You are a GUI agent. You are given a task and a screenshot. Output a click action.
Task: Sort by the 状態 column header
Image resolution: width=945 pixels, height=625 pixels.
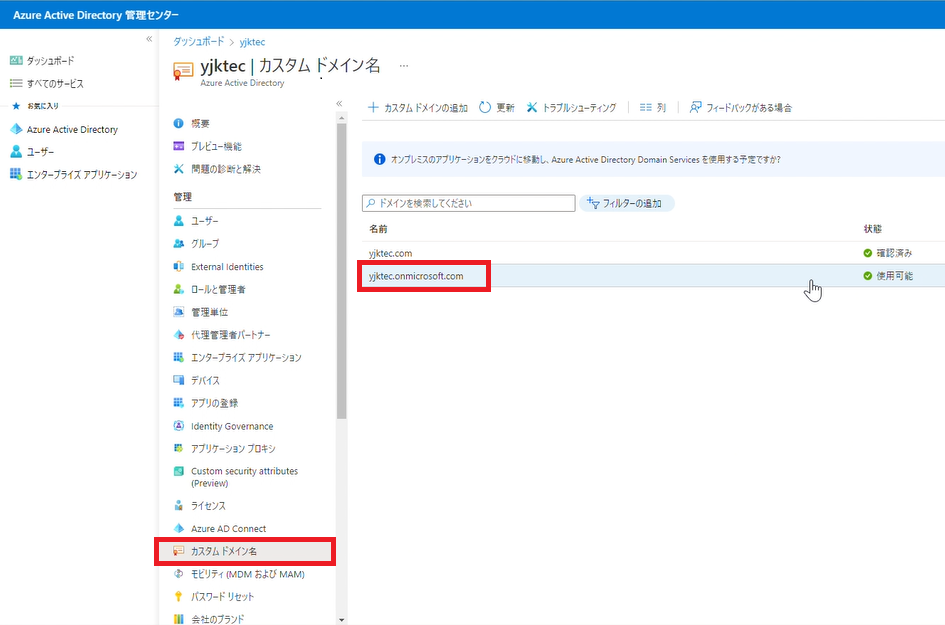(872, 229)
